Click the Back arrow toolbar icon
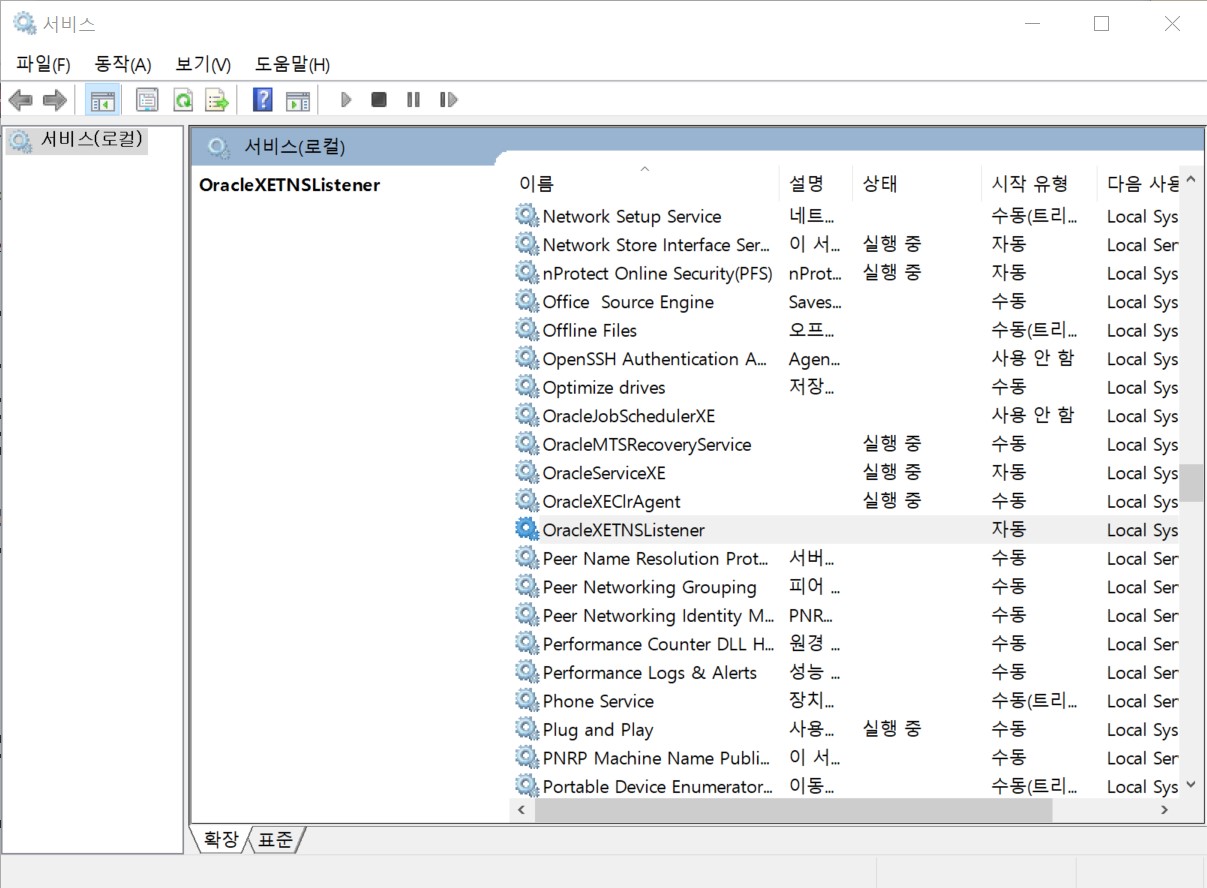This screenshot has width=1207, height=888. [21, 100]
